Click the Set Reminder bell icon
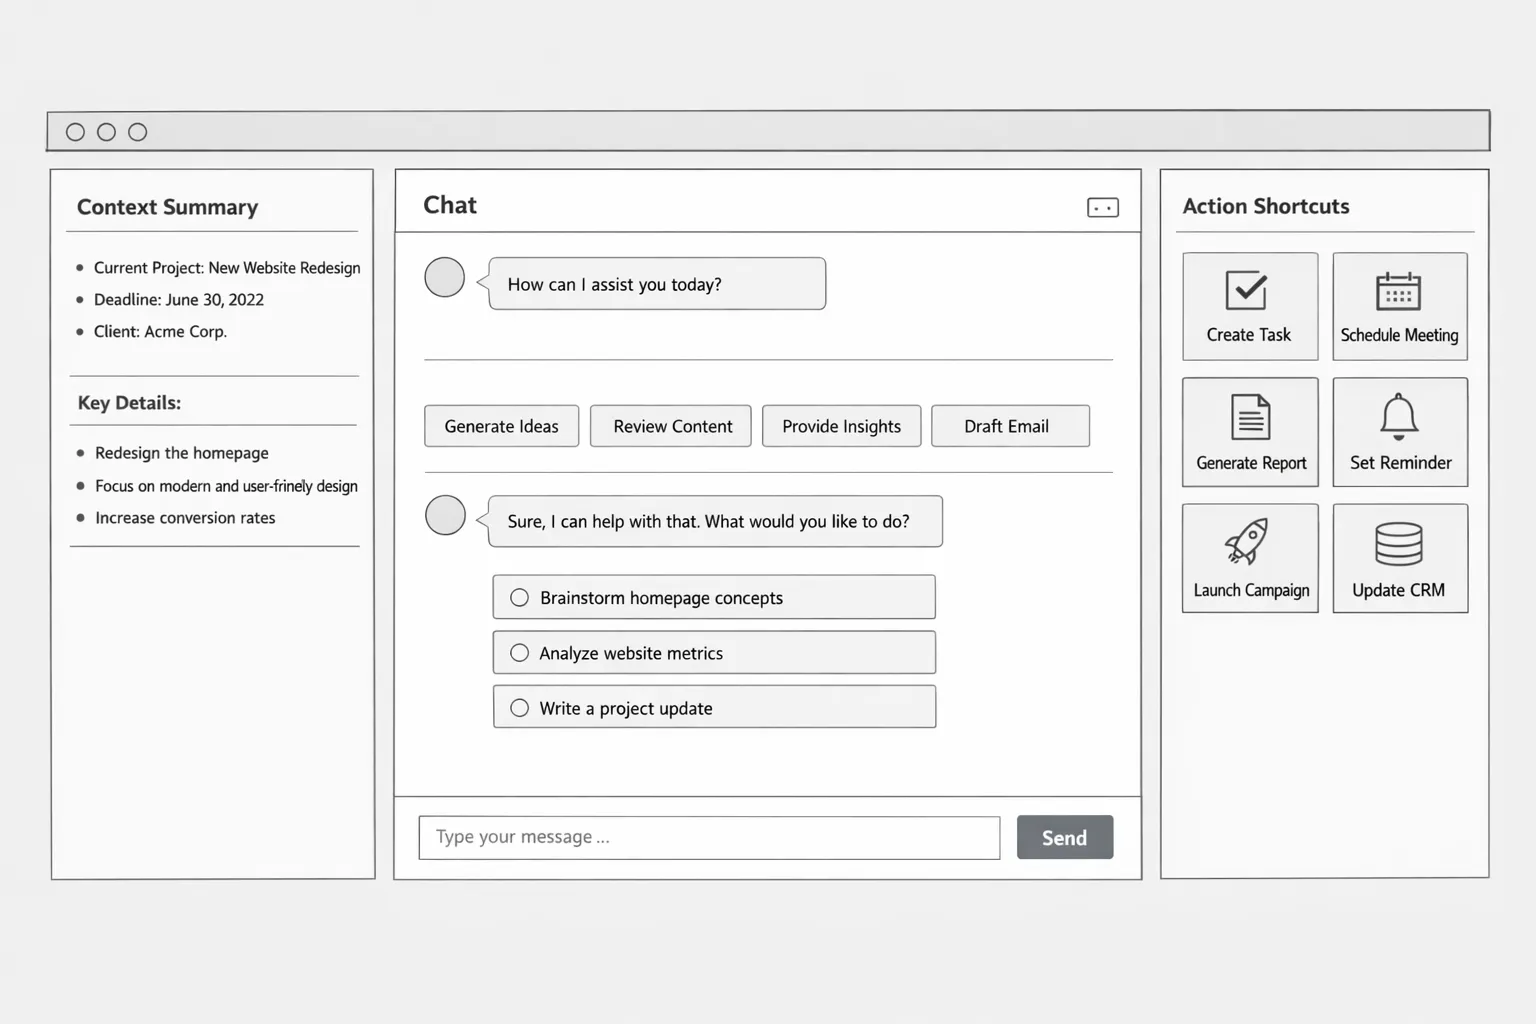This screenshot has height=1024, width=1536. [1399, 416]
